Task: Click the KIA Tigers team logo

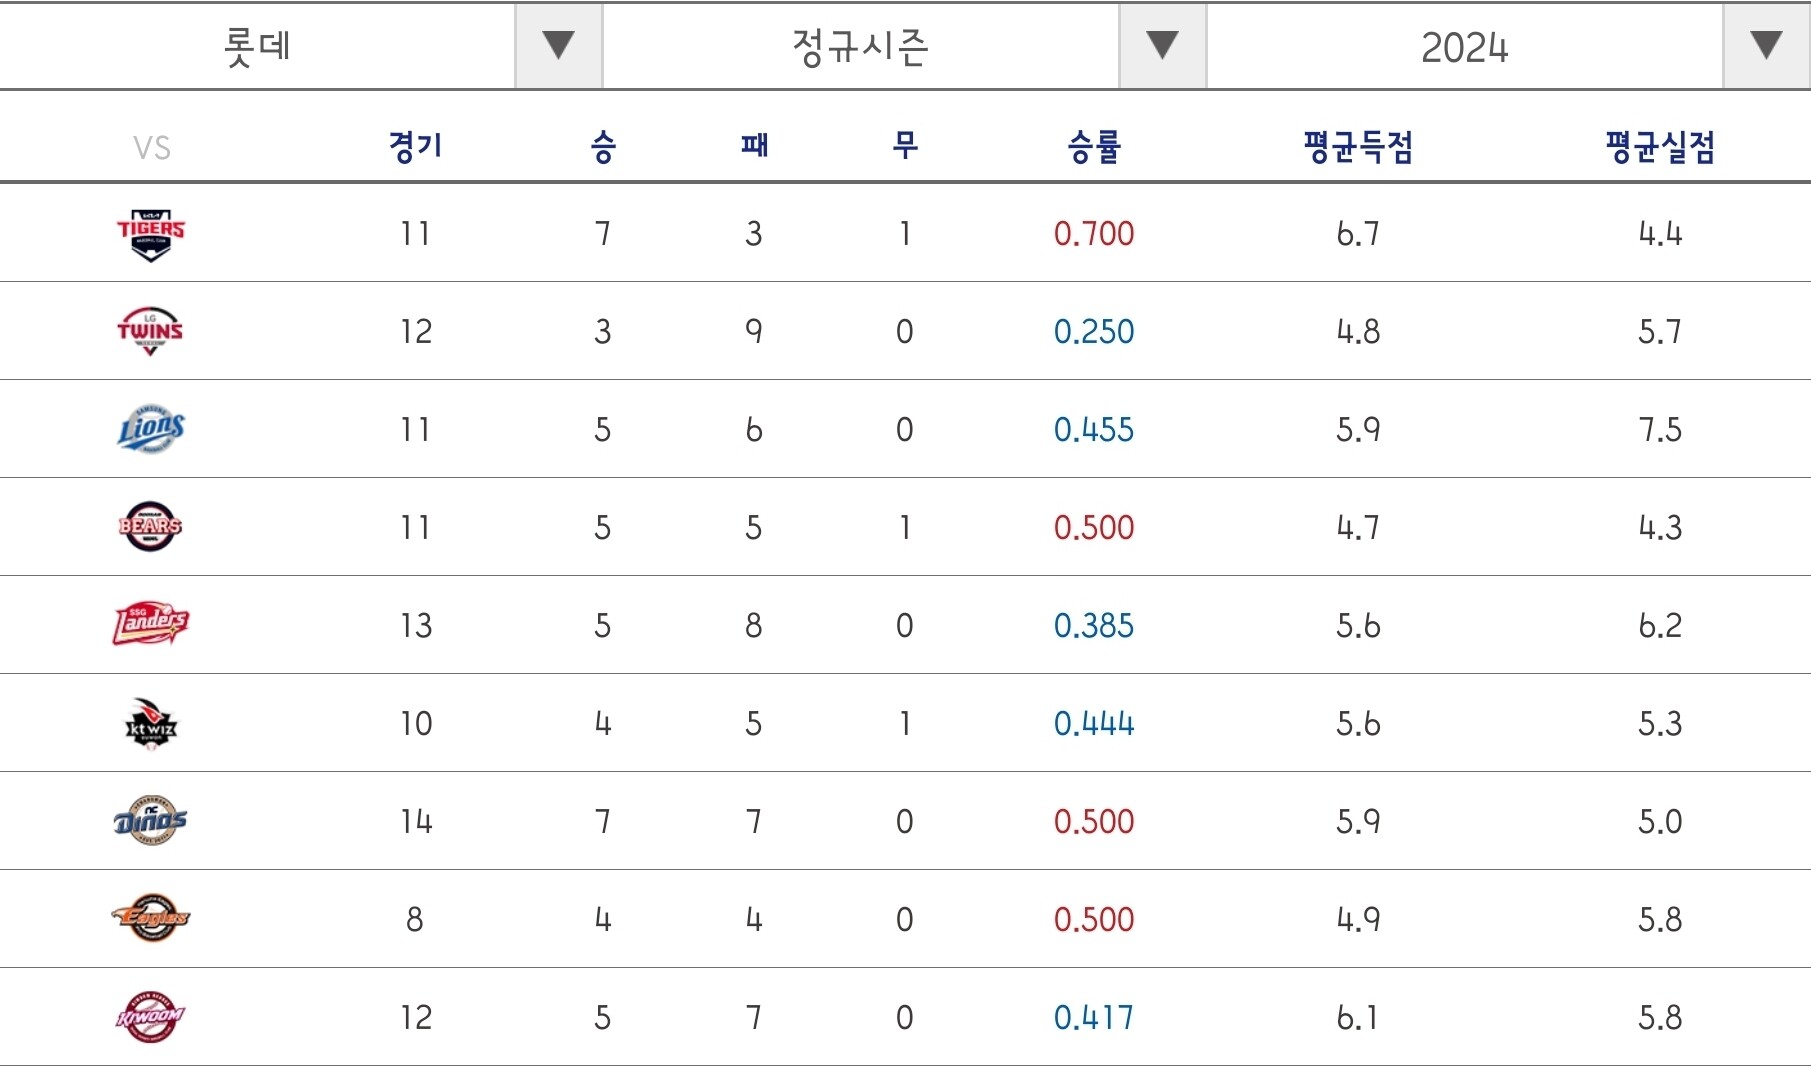Action: pos(151,234)
